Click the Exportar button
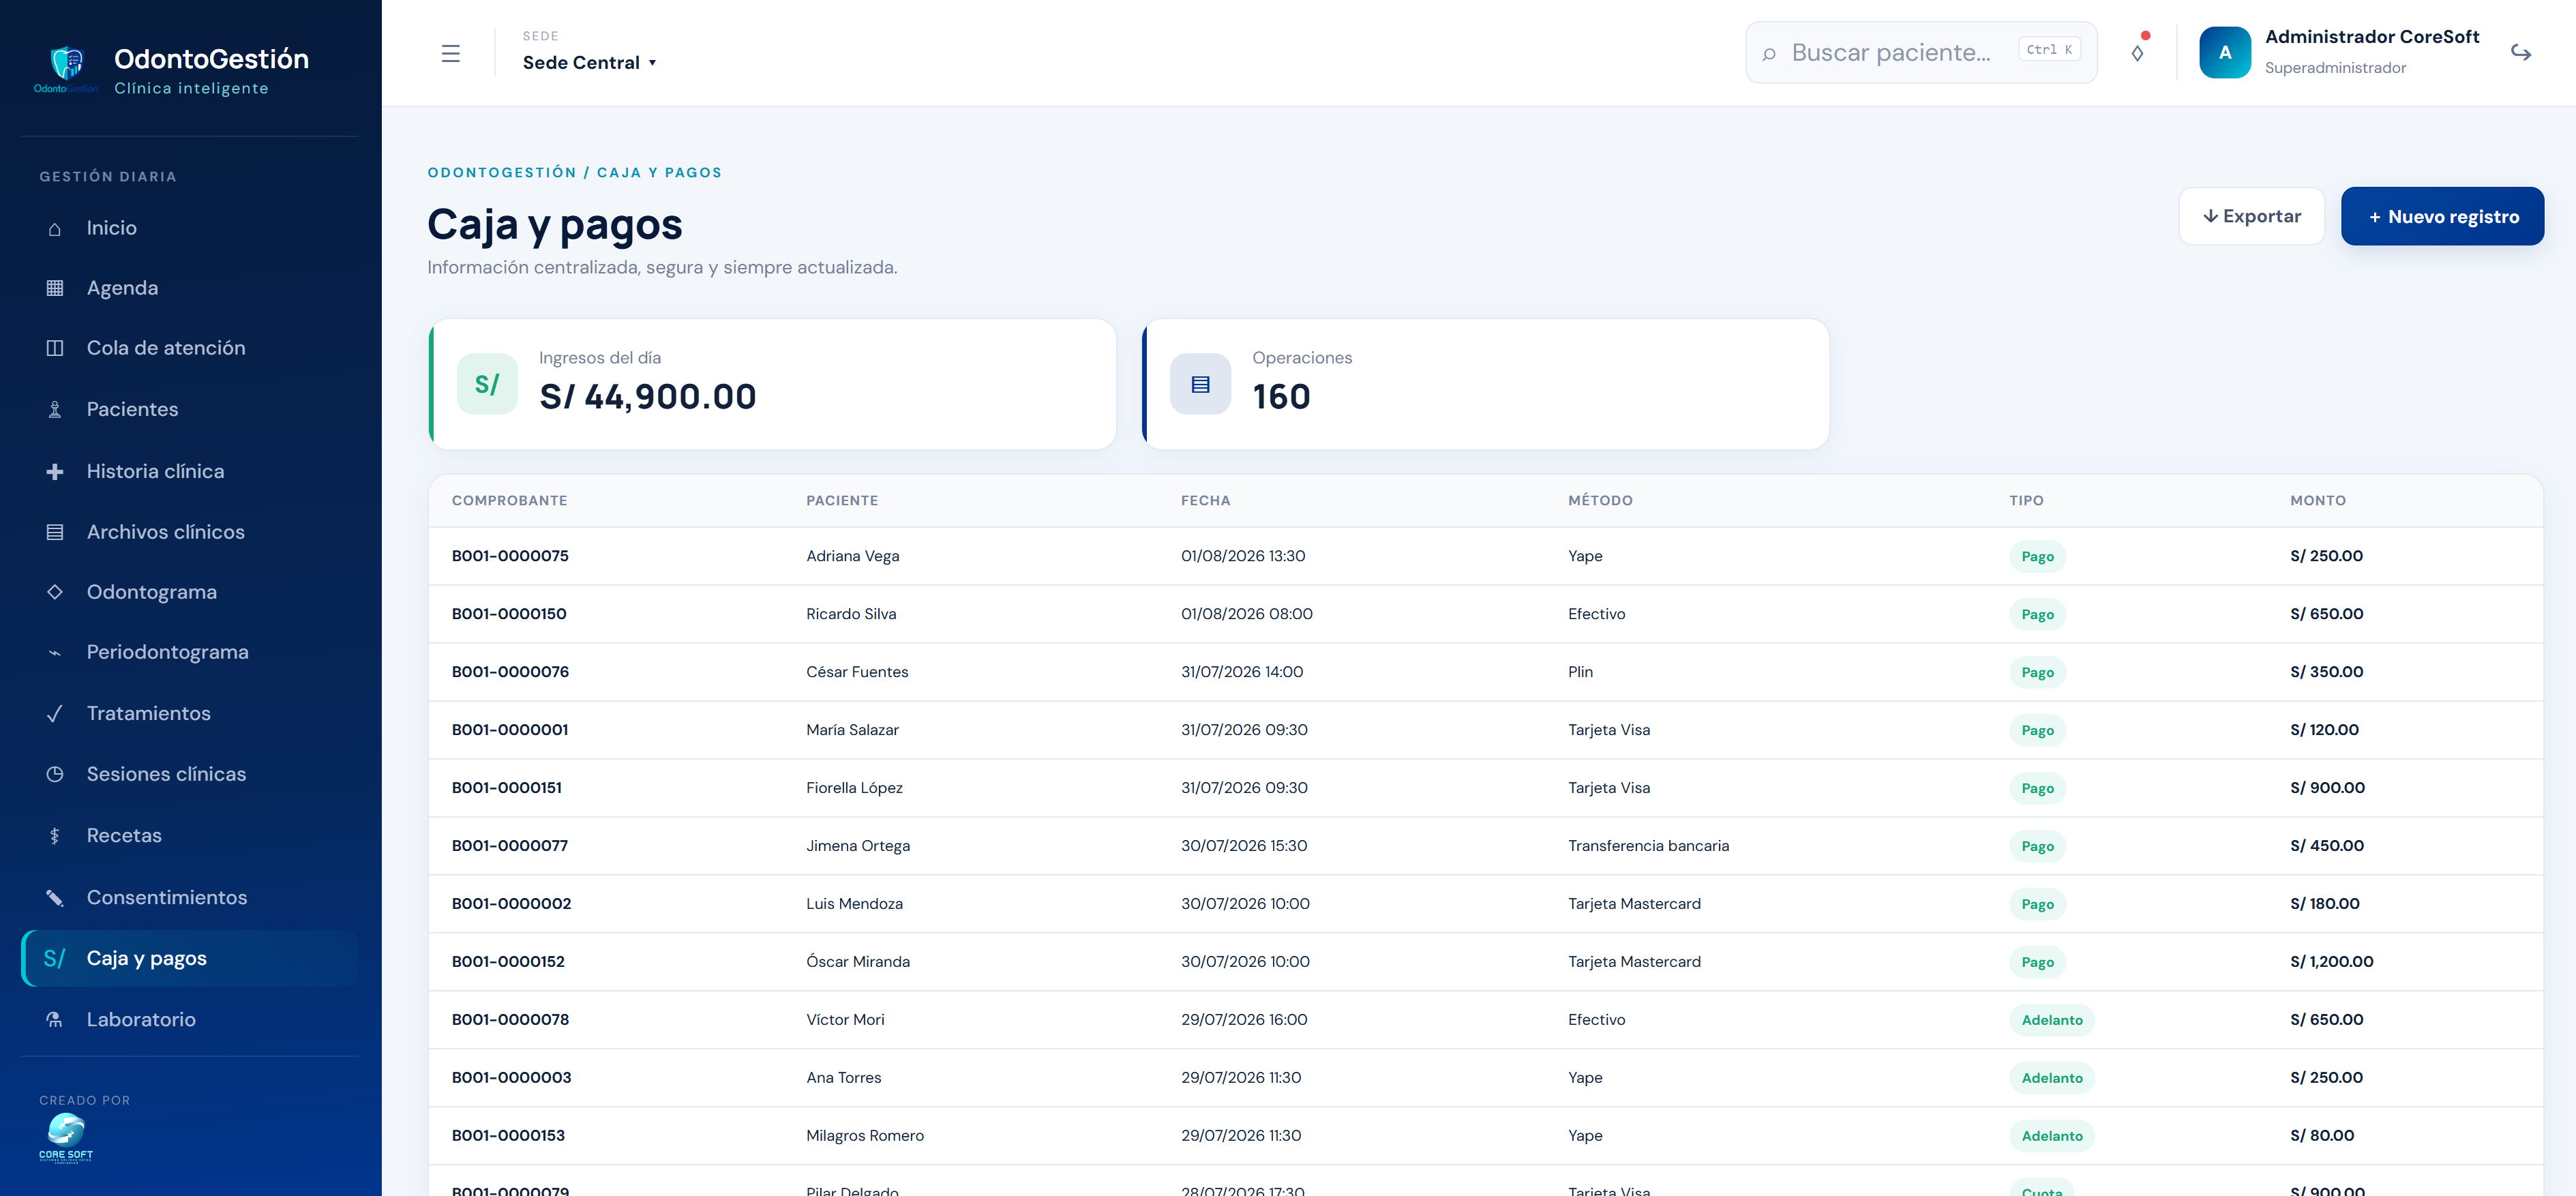Viewport: 2576px width, 1196px height. [x=2251, y=216]
